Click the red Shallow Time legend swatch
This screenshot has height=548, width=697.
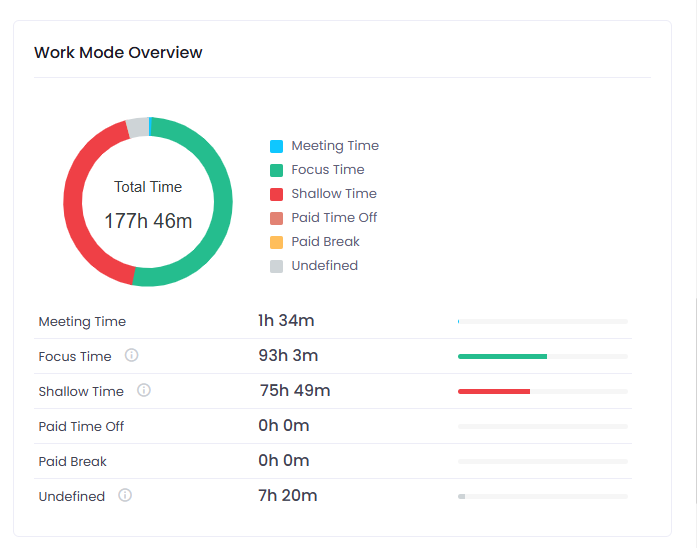pyautogui.click(x=277, y=194)
